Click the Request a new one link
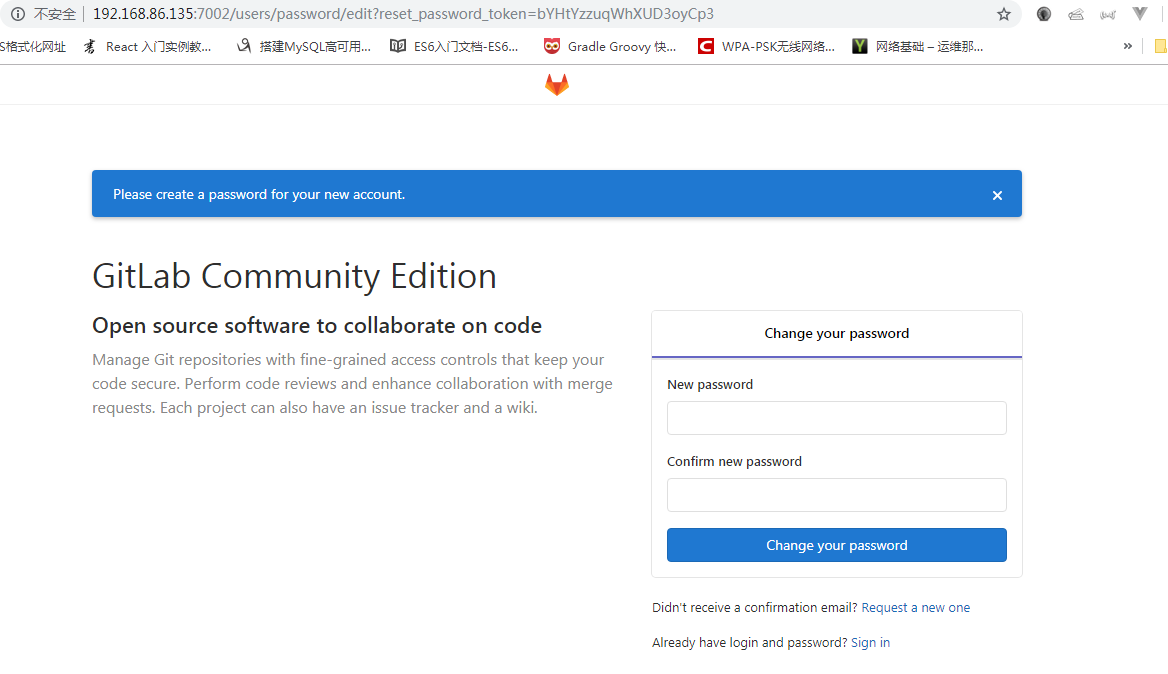 915,607
